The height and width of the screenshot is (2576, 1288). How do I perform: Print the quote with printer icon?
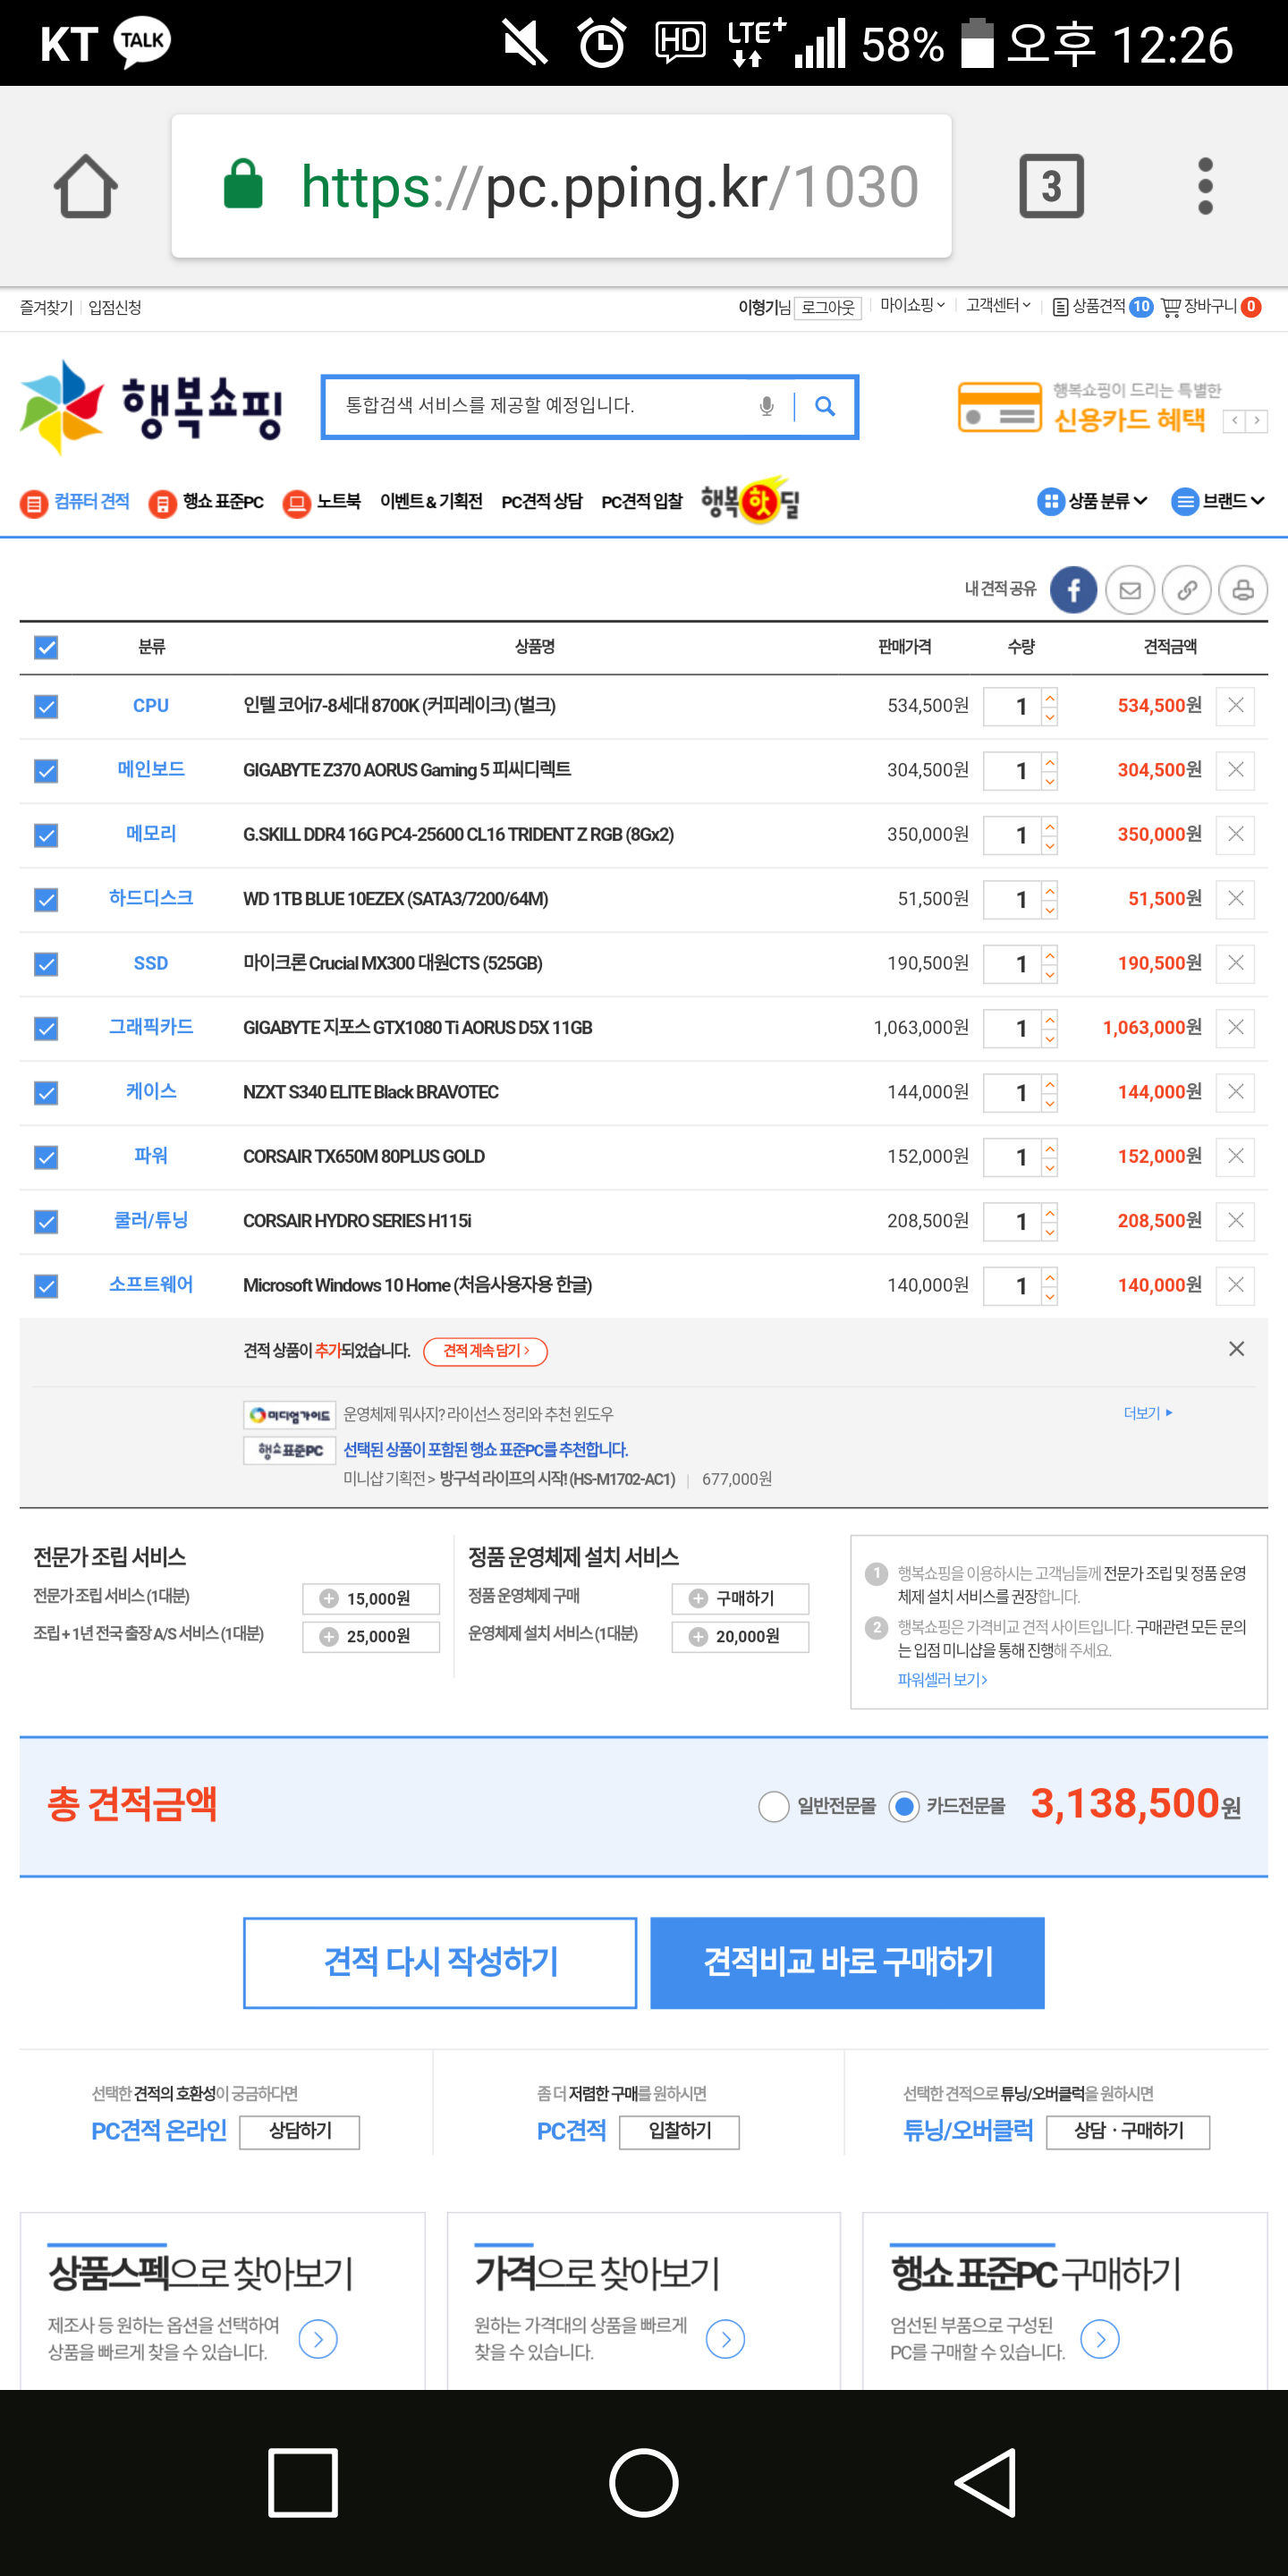tap(1243, 590)
